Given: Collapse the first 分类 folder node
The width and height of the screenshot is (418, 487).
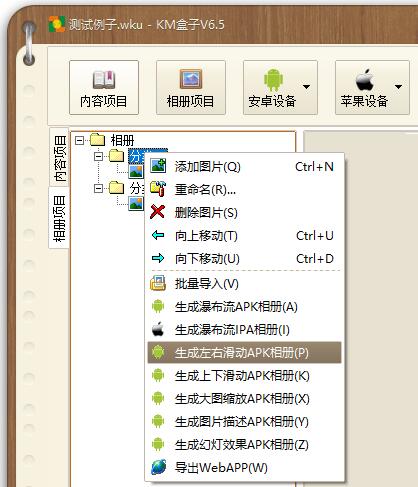Looking at the screenshot, I should [x=98, y=156].
